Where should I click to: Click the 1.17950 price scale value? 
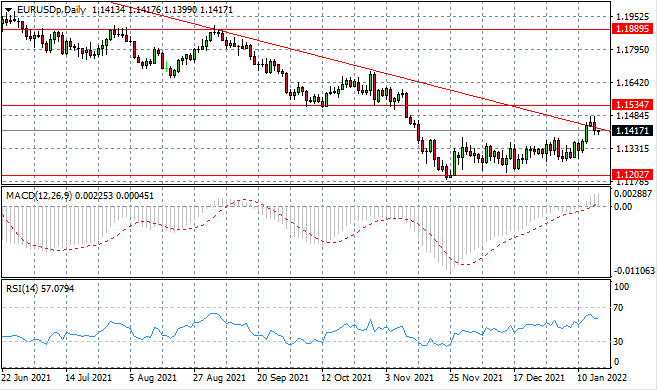coord(632,50)
